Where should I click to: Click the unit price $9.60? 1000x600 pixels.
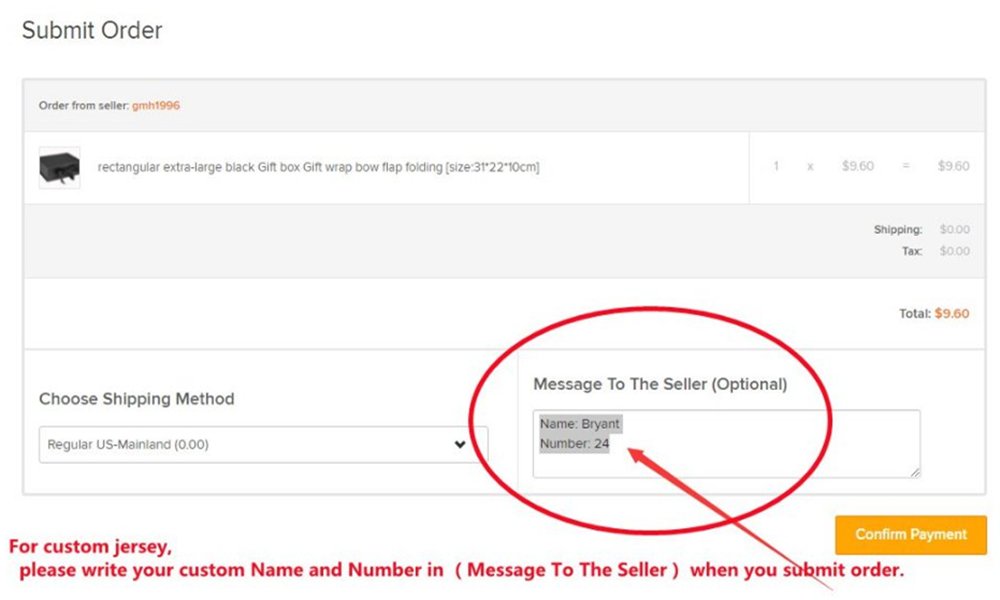tap(858, 166)
